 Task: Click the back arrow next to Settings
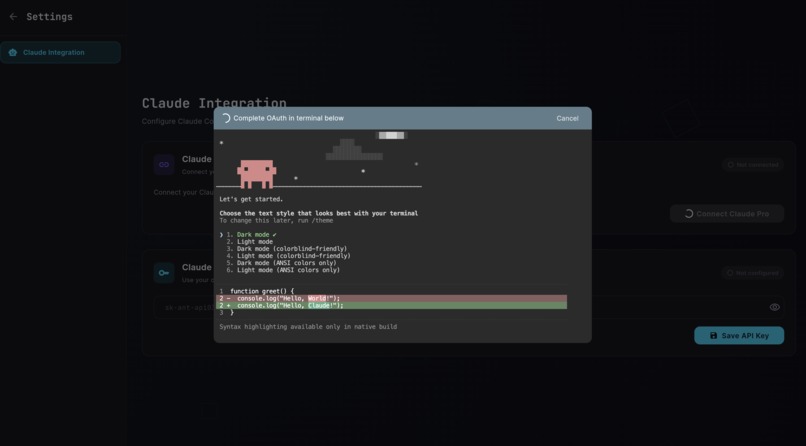point(13,17)
